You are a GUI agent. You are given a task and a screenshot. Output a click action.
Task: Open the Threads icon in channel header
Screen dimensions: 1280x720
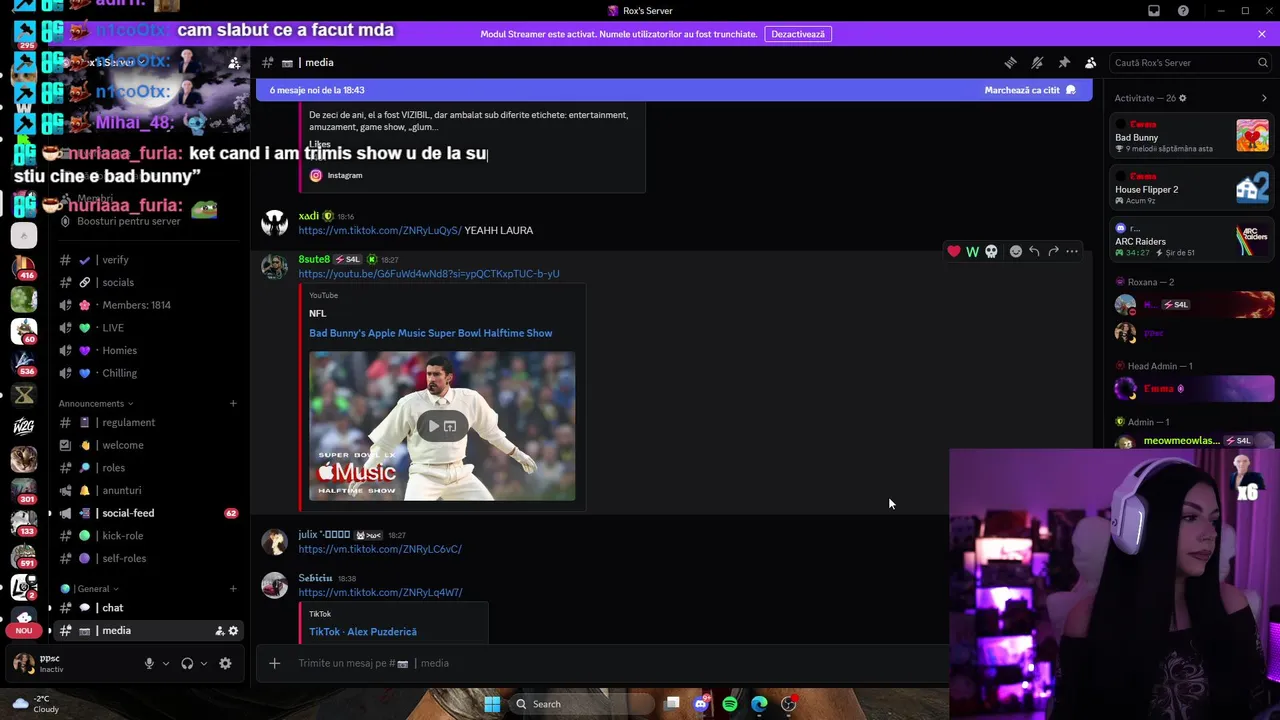pyautogui.click(x=1010, y=62)
